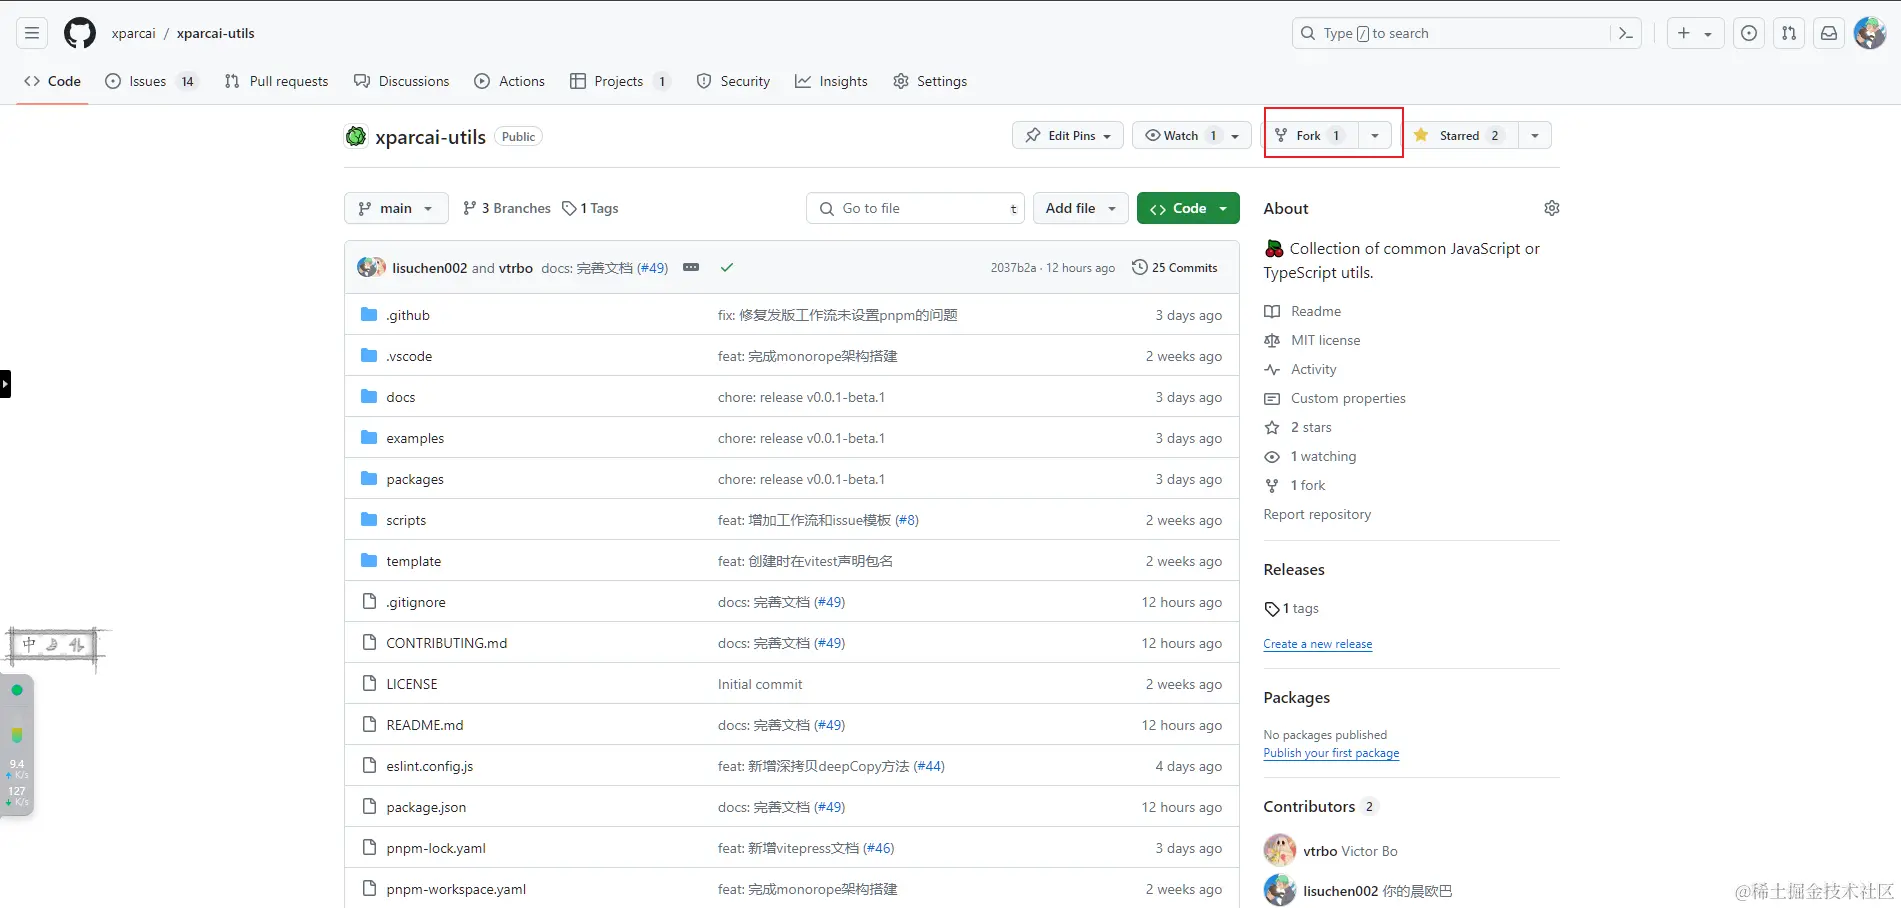Screen dimensions: 1901x908
Task: Open pull requests icon in header
Action: [1789, 33]
